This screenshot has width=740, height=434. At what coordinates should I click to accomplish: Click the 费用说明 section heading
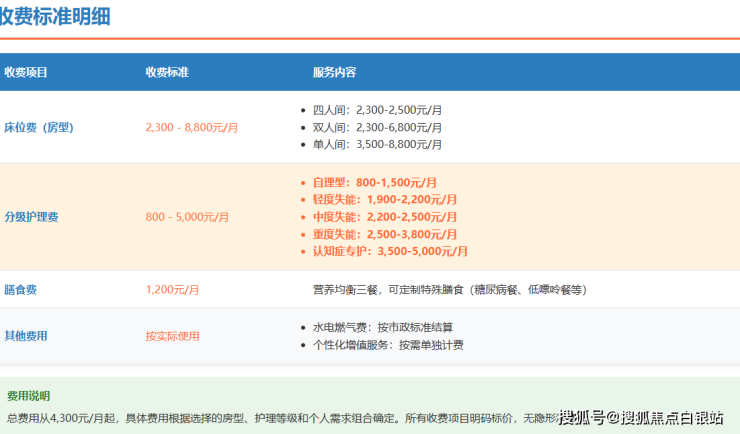click(28, 396)
